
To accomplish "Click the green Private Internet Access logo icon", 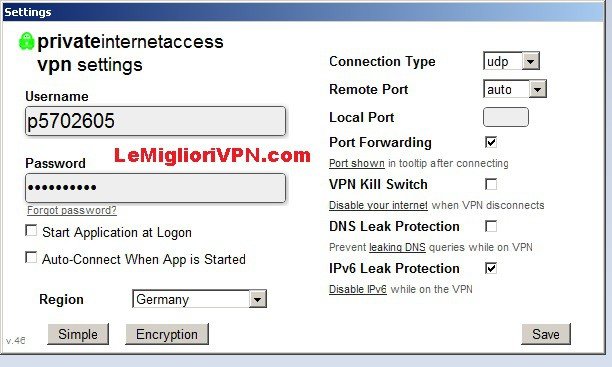I will (x=27, y=41).
